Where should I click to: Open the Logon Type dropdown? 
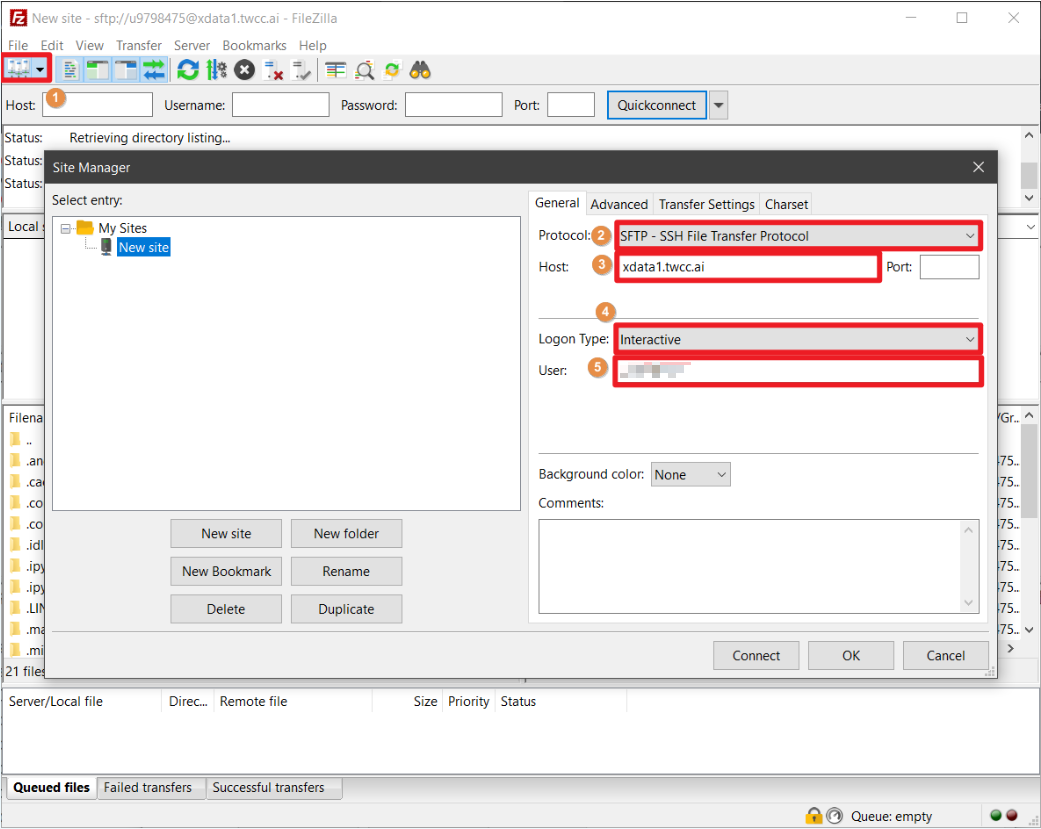(798, 339)
